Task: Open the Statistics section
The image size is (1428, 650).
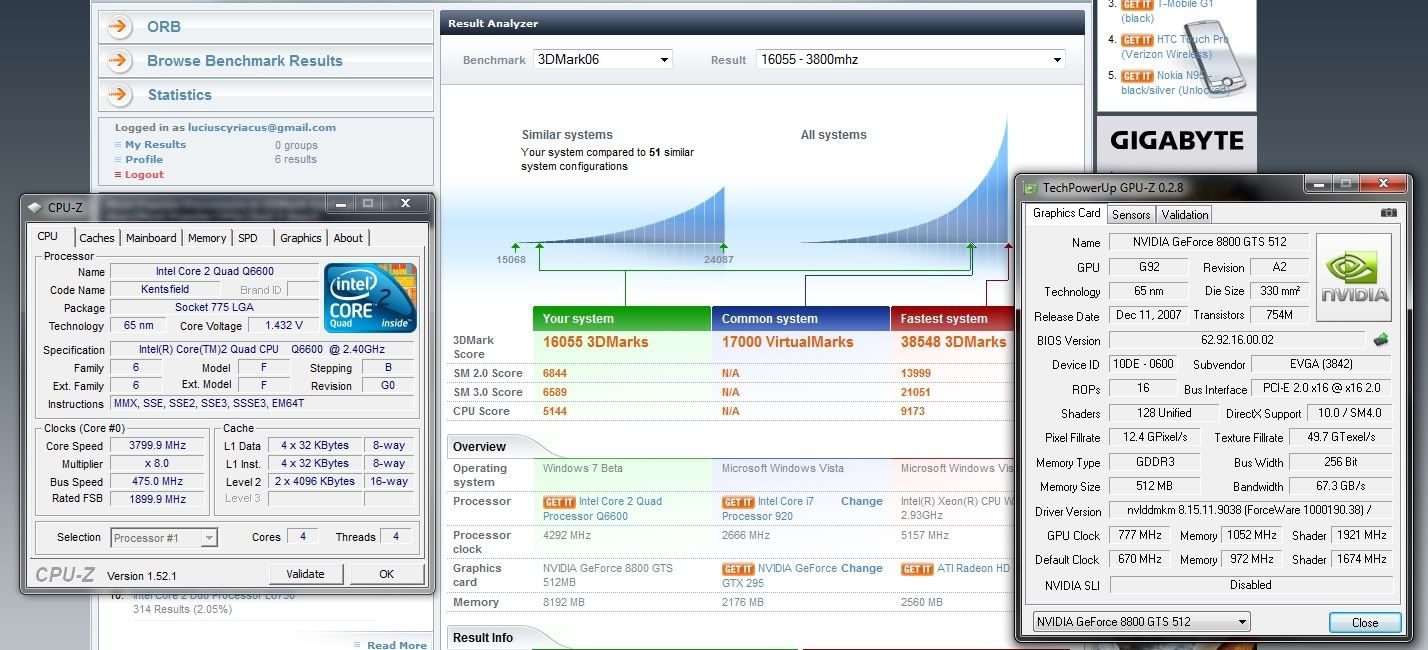Action: [x=180, y=95]
